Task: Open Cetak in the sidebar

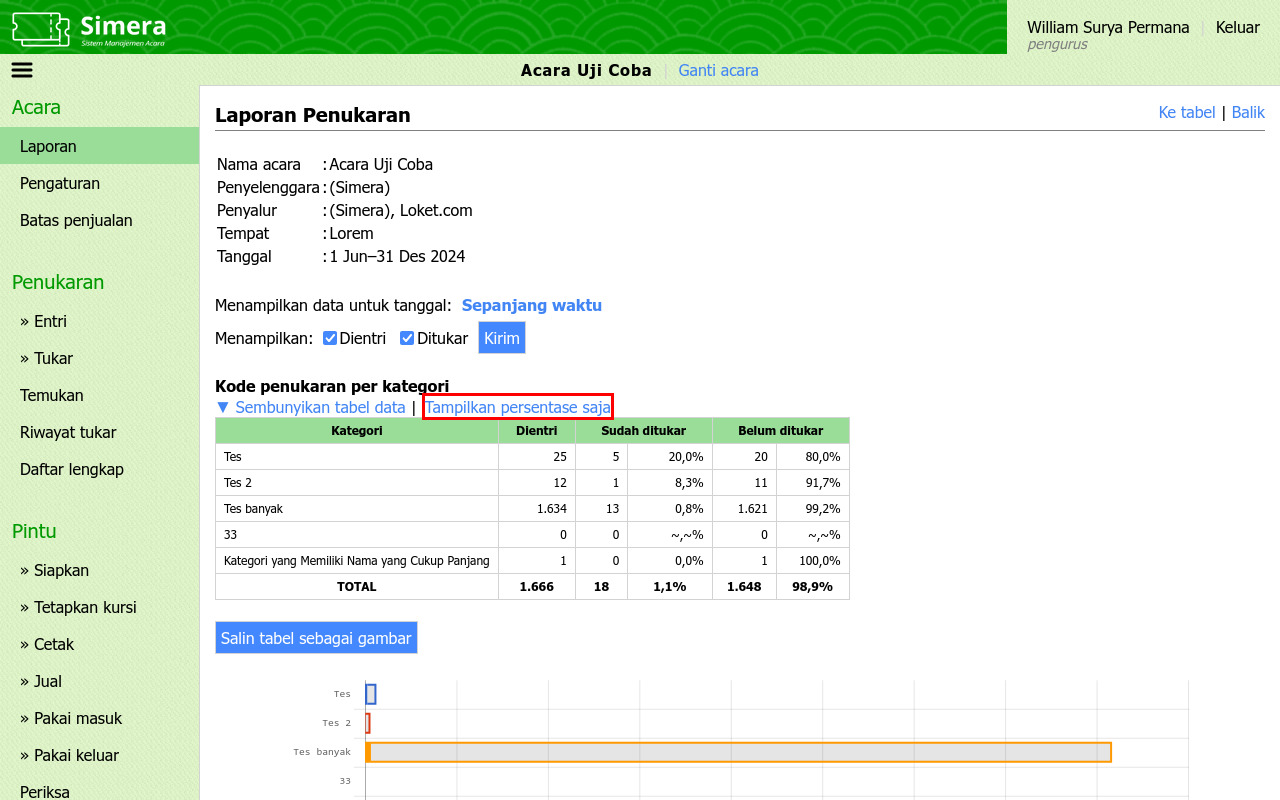Action: coord(99,644)
